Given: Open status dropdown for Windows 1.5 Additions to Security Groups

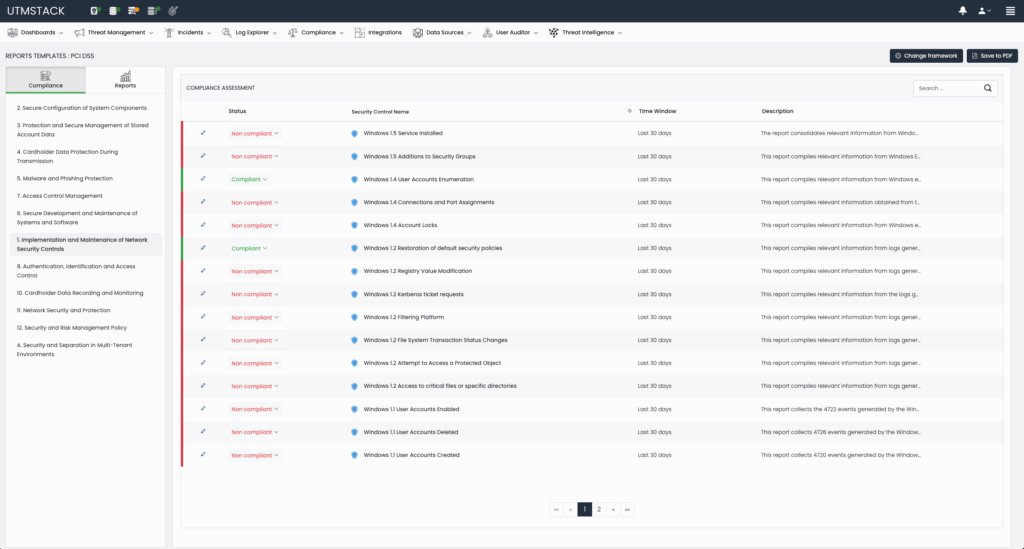Looking at the screenshot, I should [254, 157].
